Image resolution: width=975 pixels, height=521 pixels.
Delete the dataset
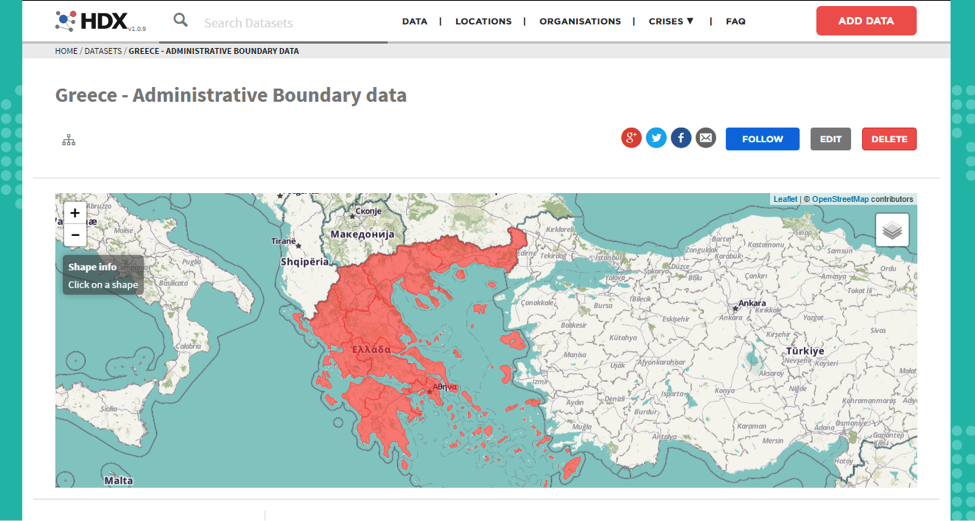tap(888, 139)
